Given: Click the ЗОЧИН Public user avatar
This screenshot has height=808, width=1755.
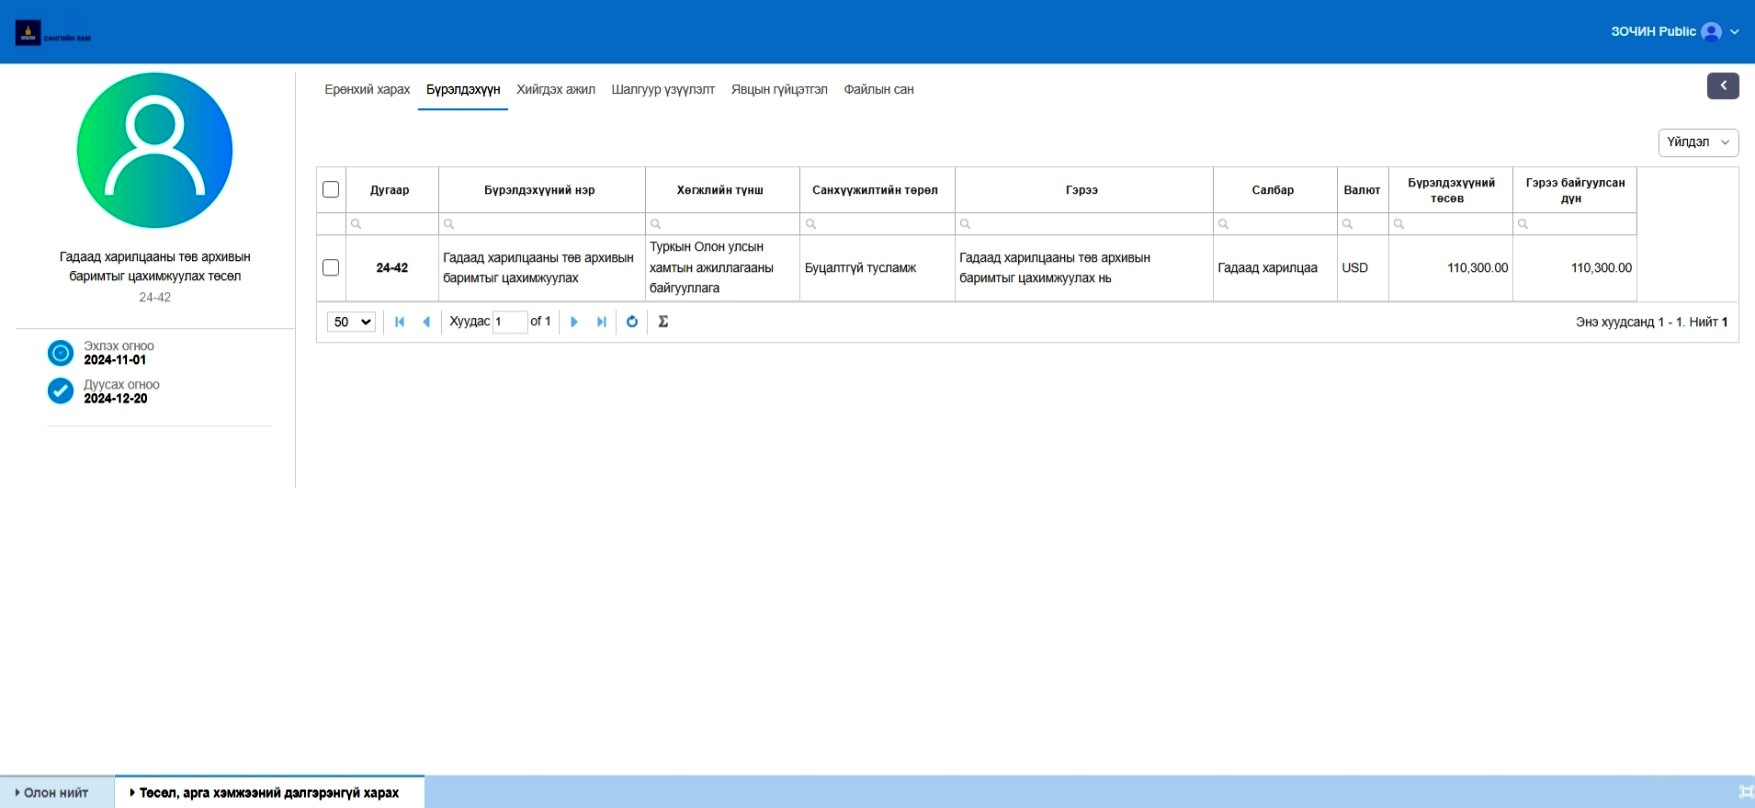Looking at the screenshot, I should 1711,32.
